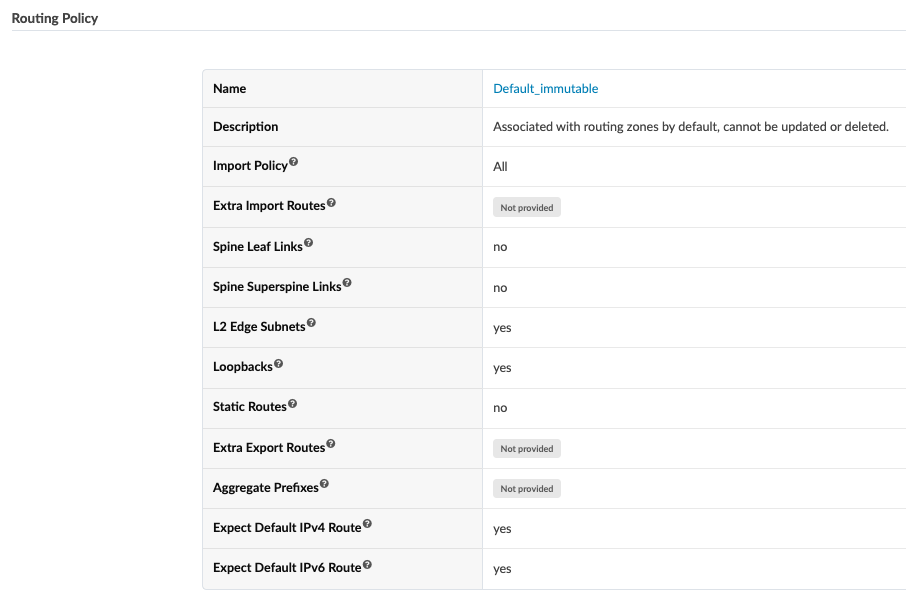Click the Extra Export Routes label
The image size is (906, 602).
click(269, 448)
